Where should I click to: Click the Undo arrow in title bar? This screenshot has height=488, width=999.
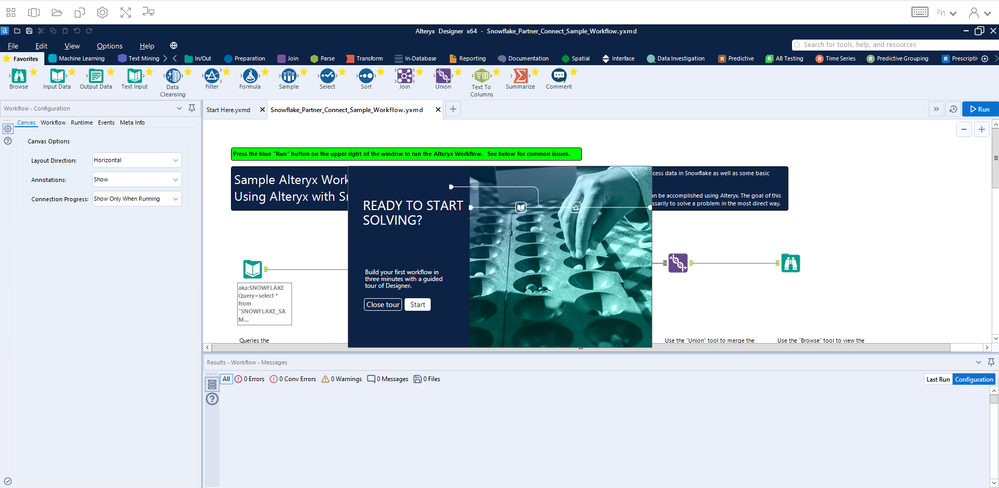[x=77, y=31]
